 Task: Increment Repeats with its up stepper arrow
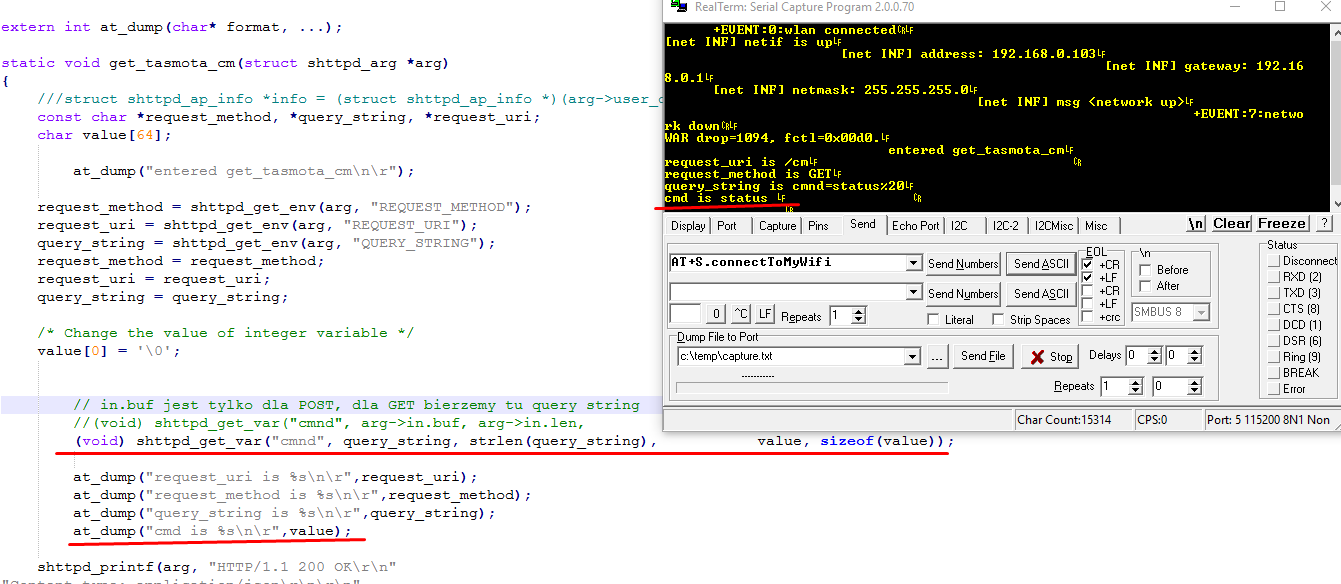[859, 310]
